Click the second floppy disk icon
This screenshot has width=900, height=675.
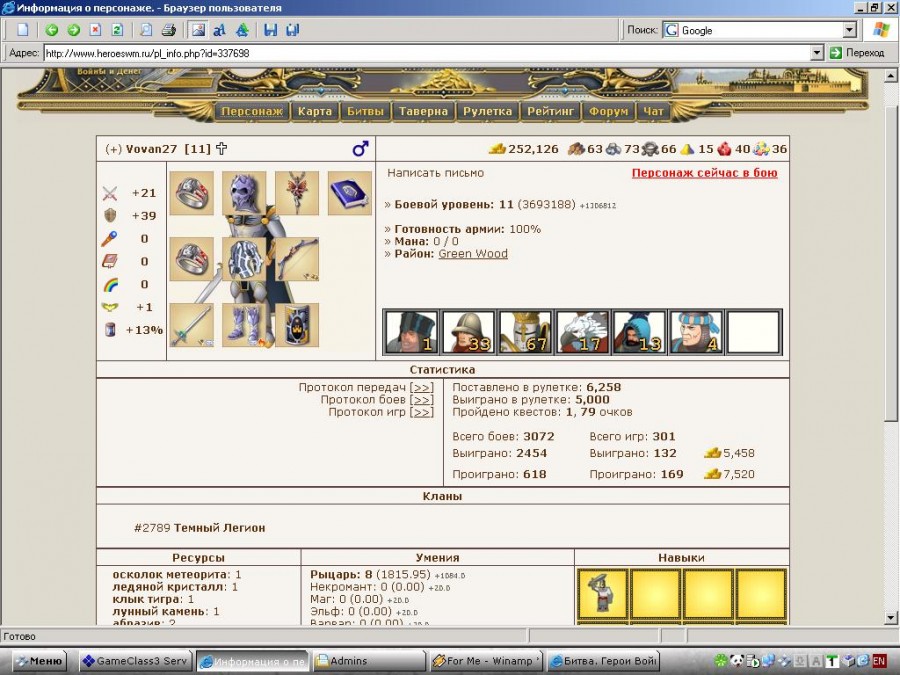pos(293,30)
